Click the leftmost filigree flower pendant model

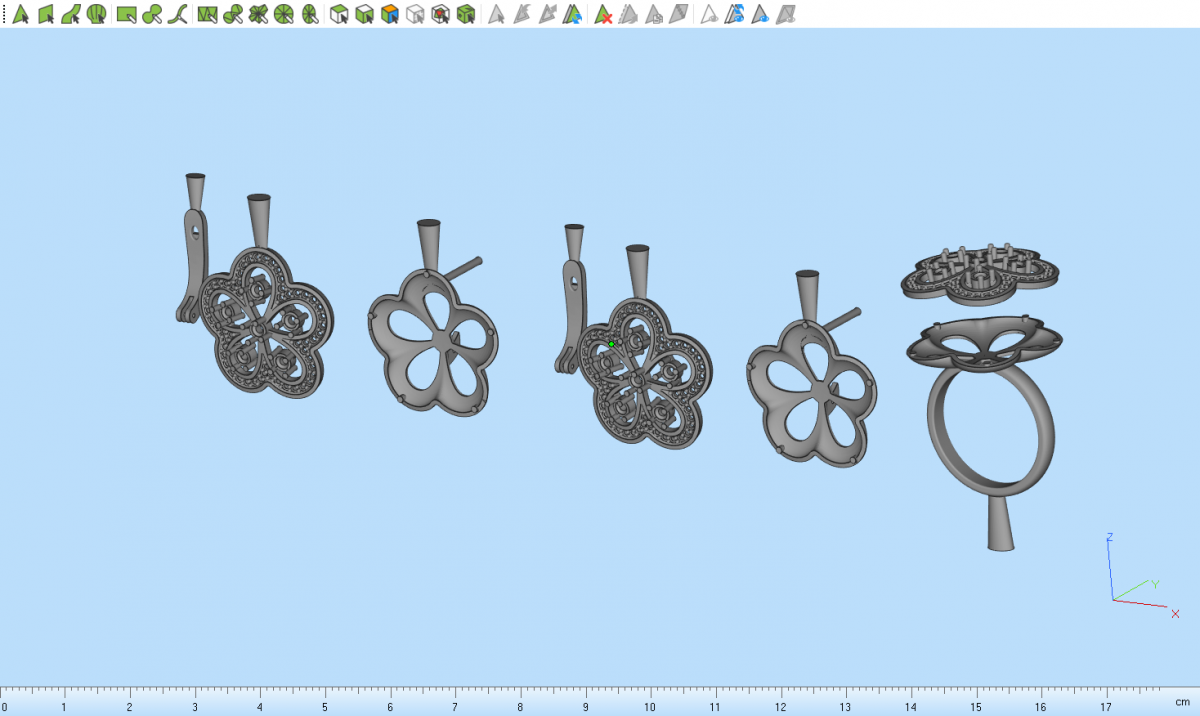pos(265,320)
